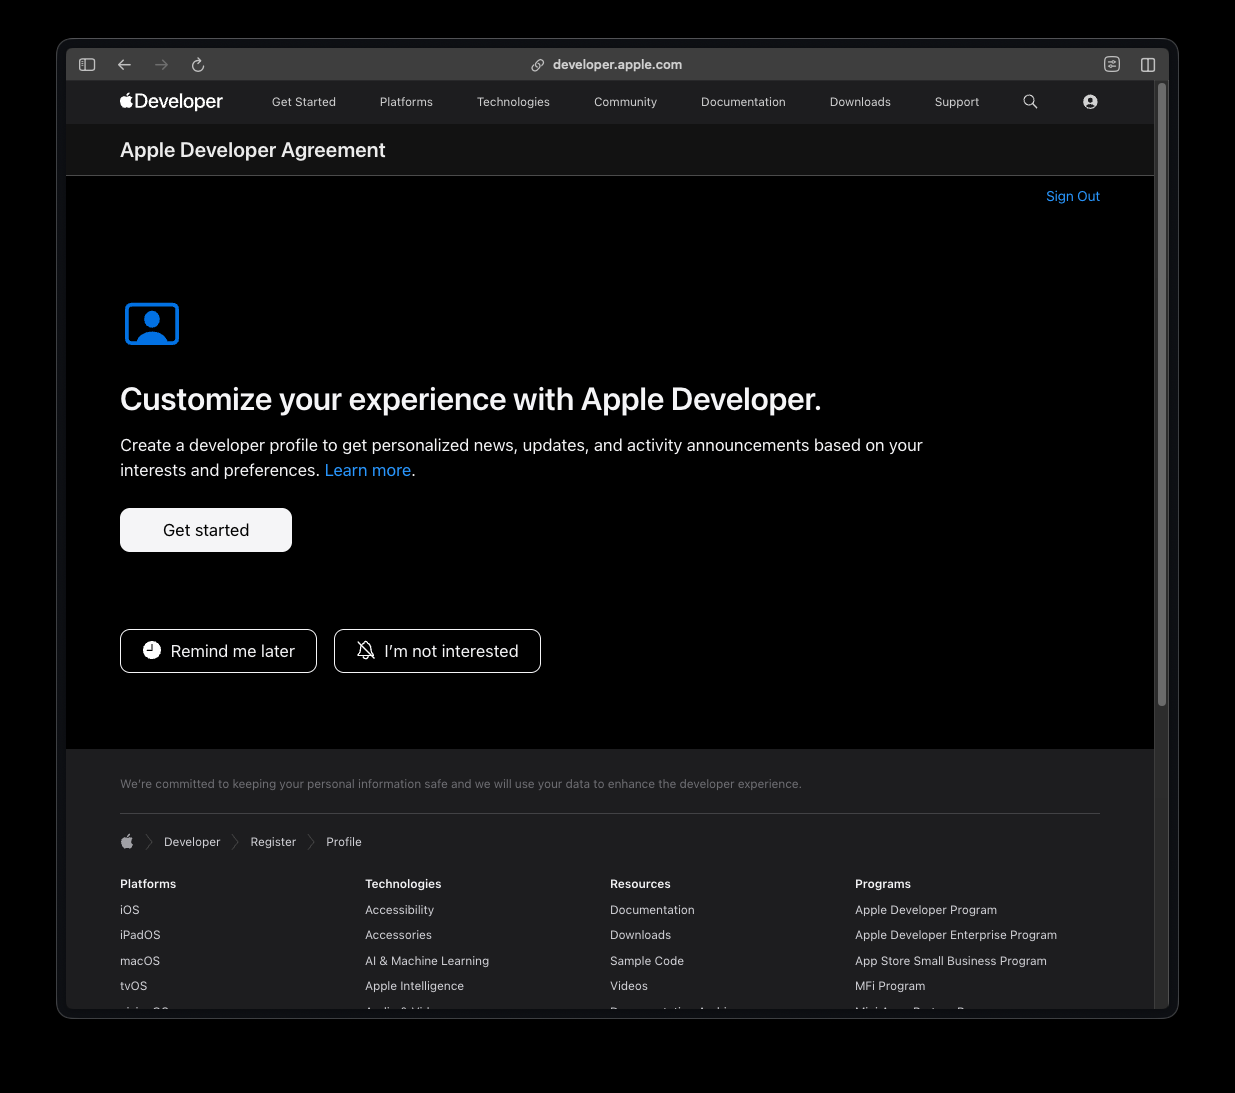The height and width of the screenshot is (1093, 1235).
Task: Open the Platforms nav menu
Action: [x=406, y=102]
